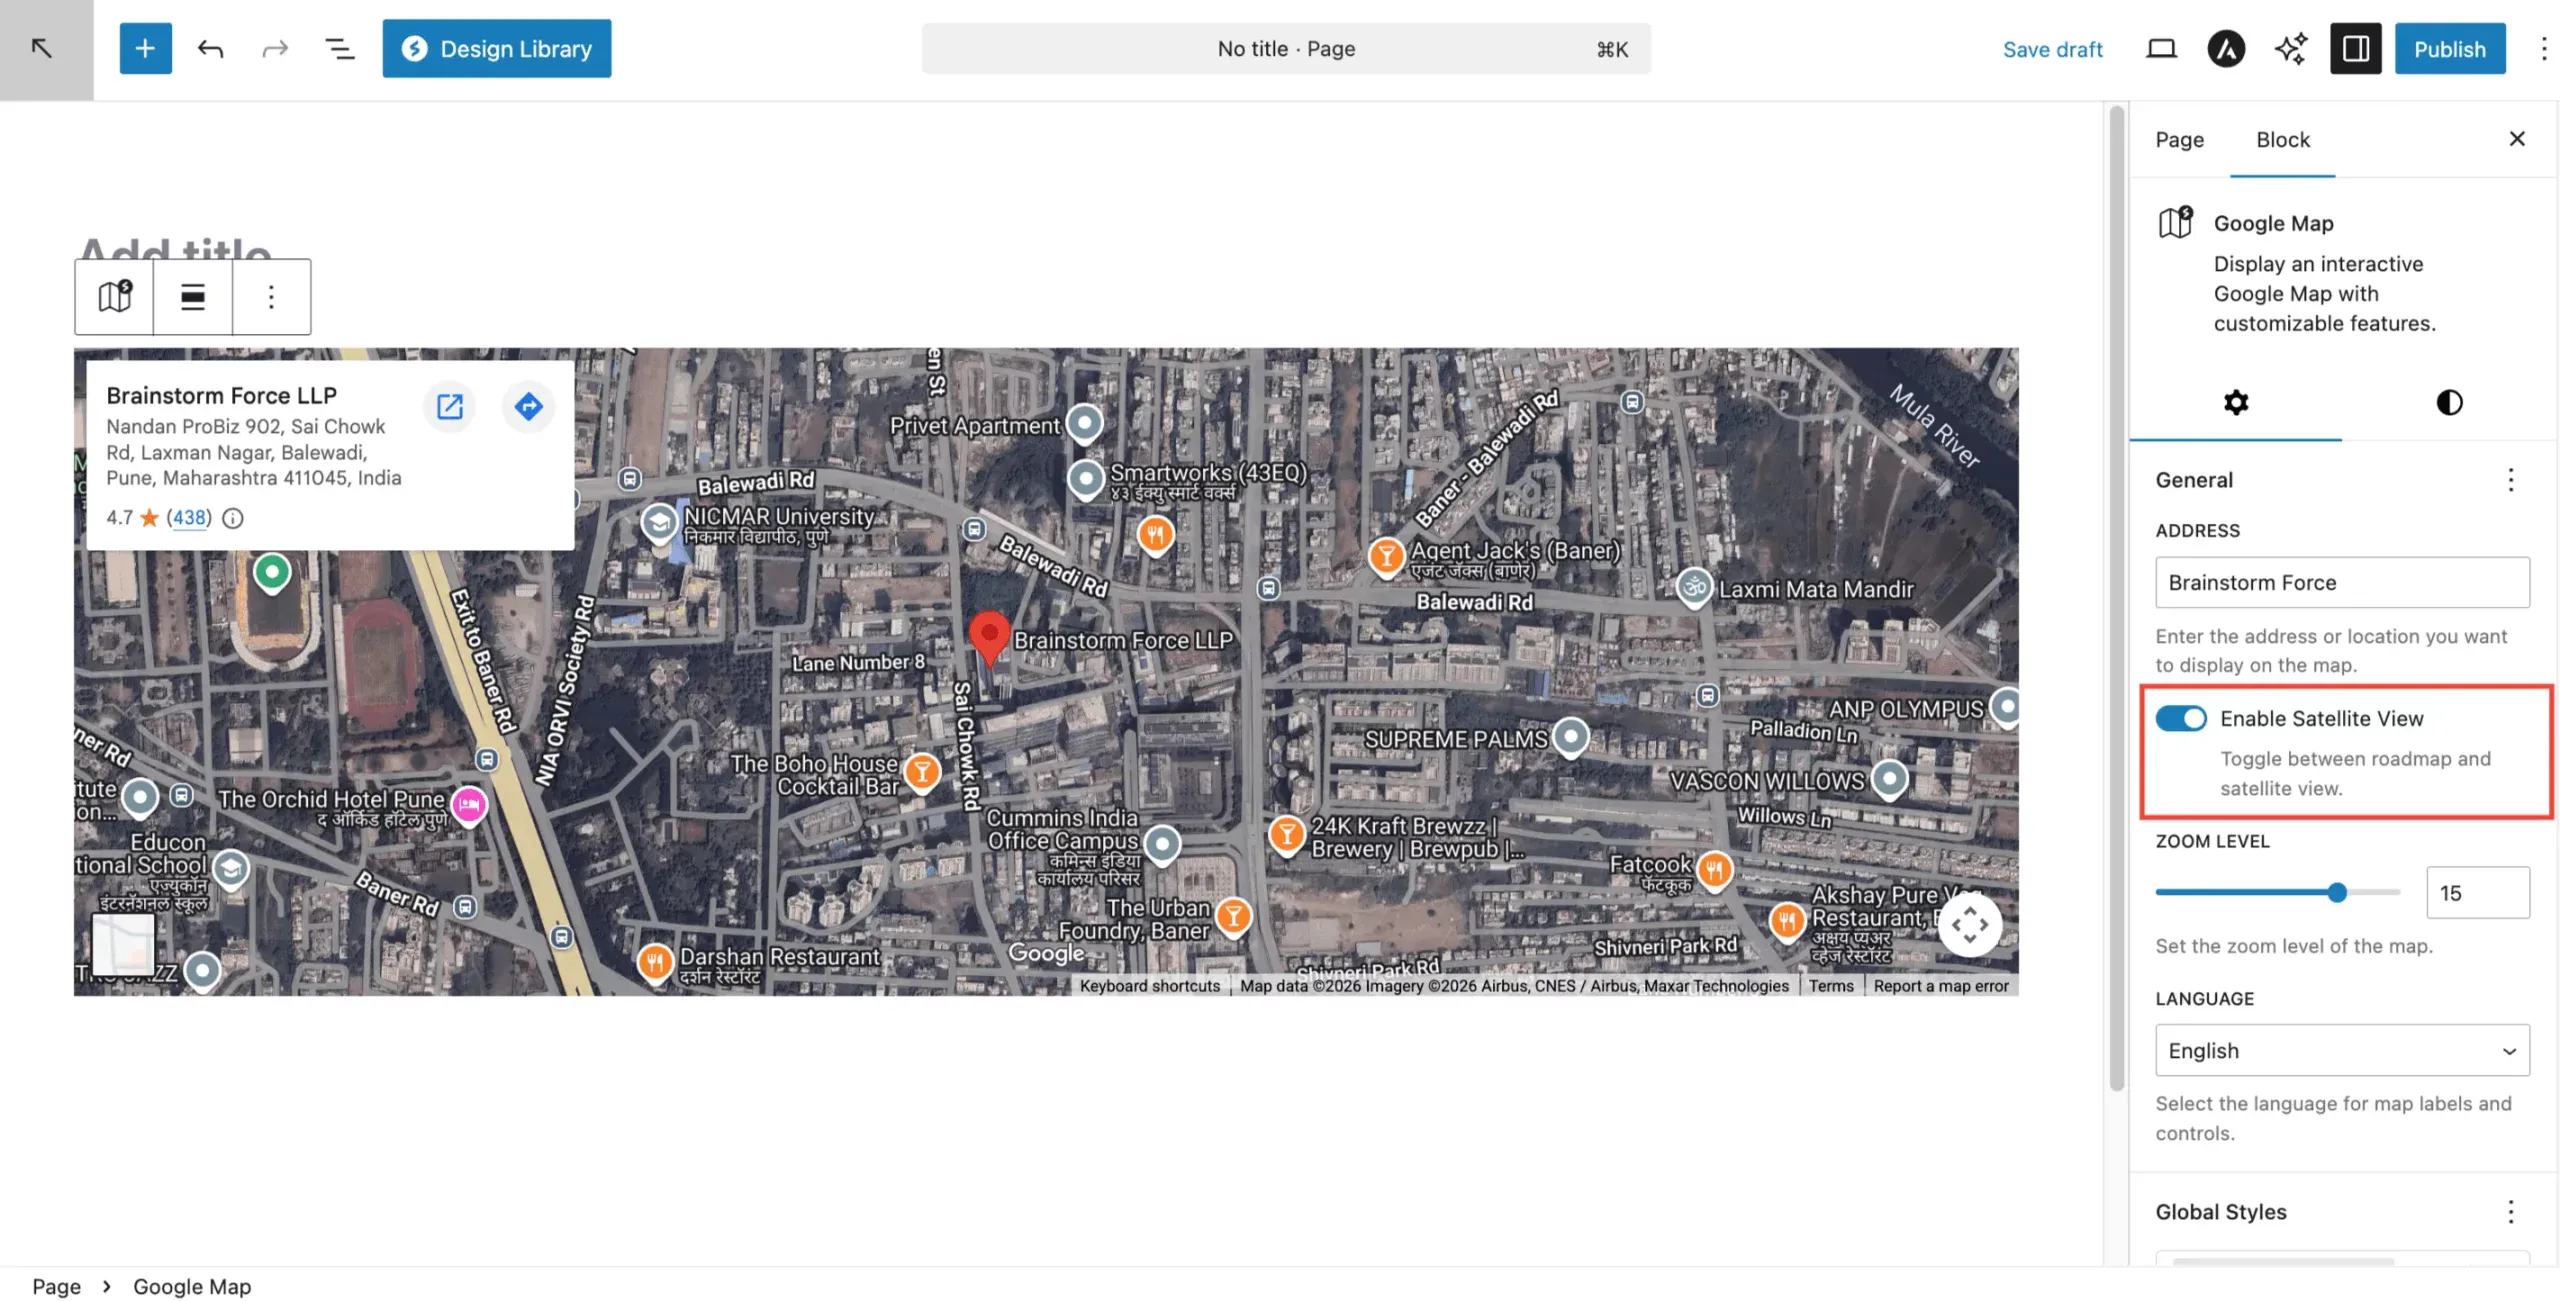
Task: Click the Global Styles panel heading
Action: [2221, 1212]
